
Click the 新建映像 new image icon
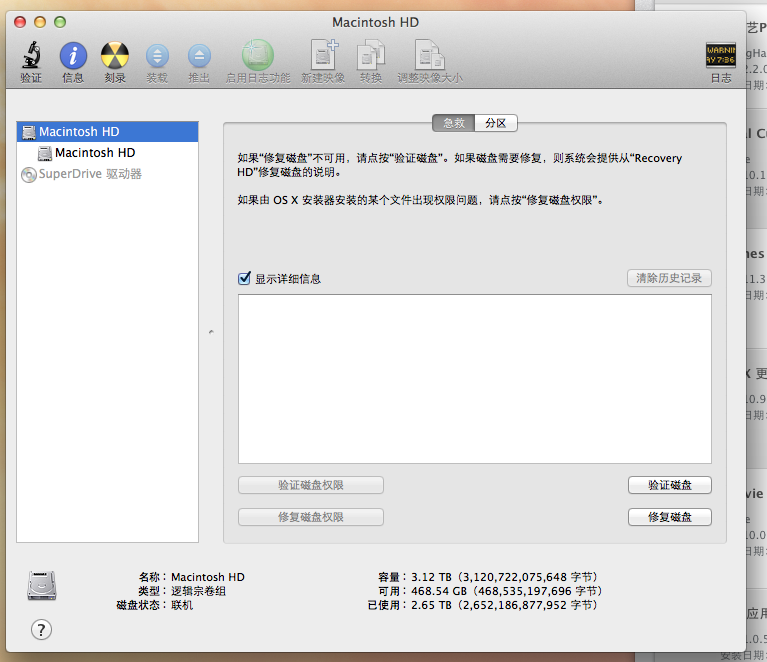tap(325, 56)
